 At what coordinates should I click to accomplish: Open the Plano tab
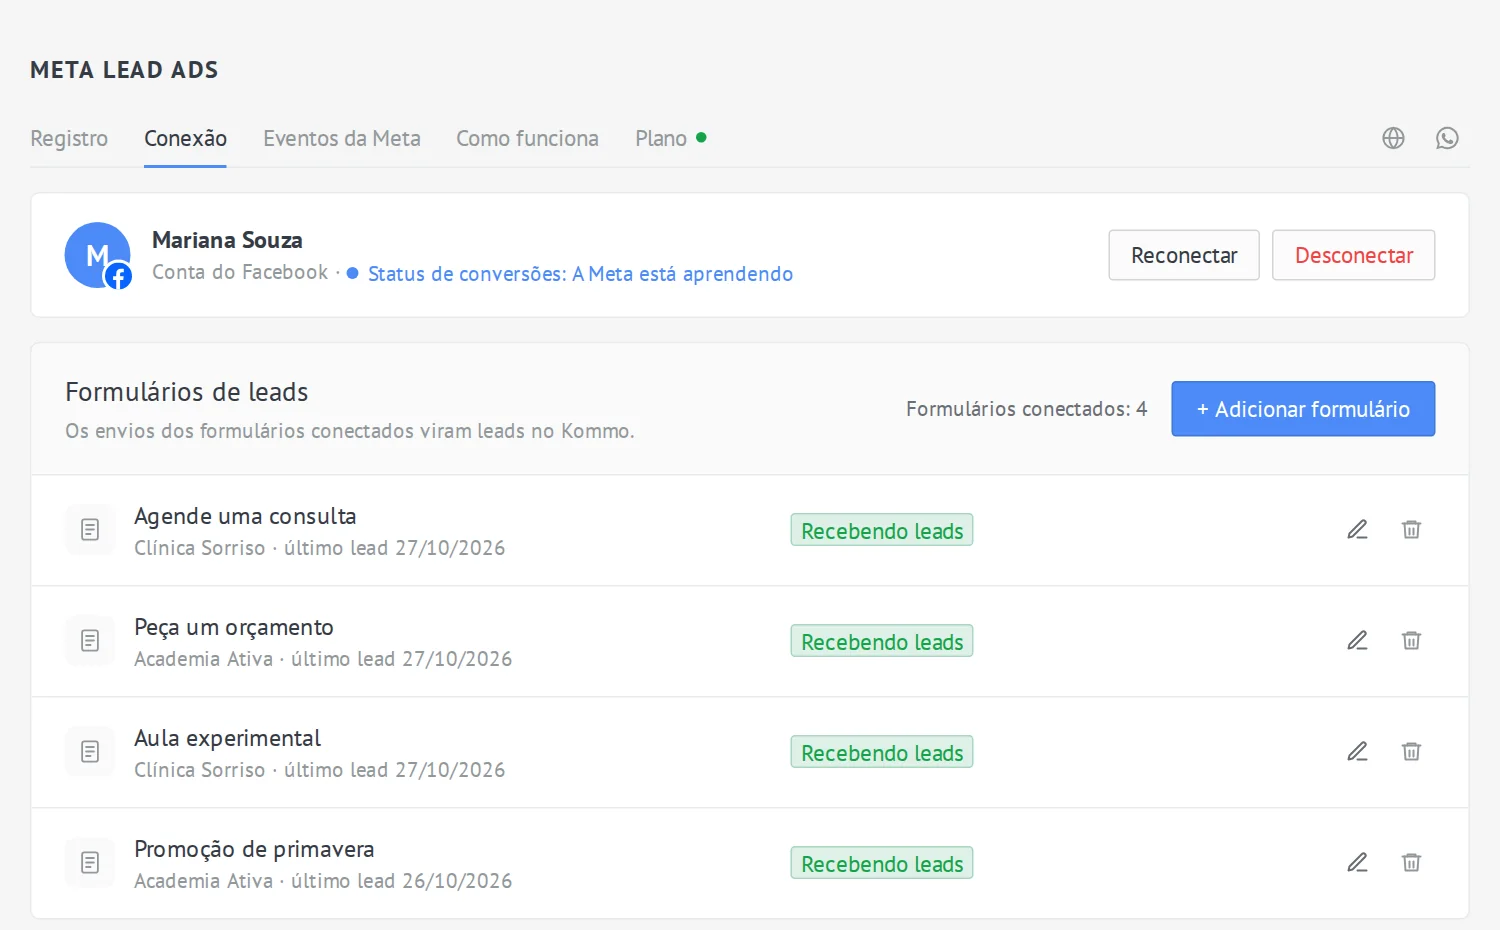670,138
